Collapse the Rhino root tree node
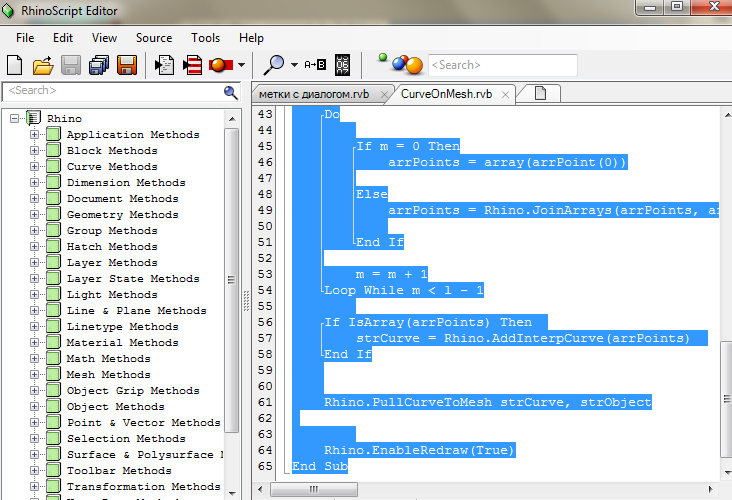The height and width of the screenshot is (500, 732). (14, 119)
